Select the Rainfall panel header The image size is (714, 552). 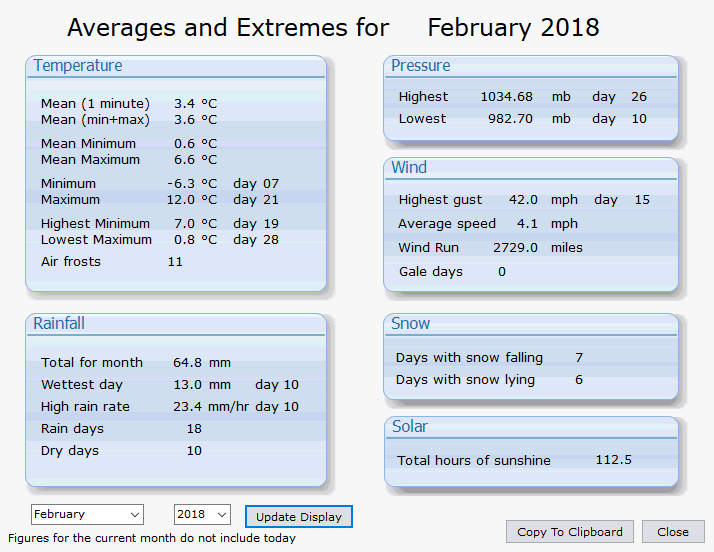coord(59,323)
